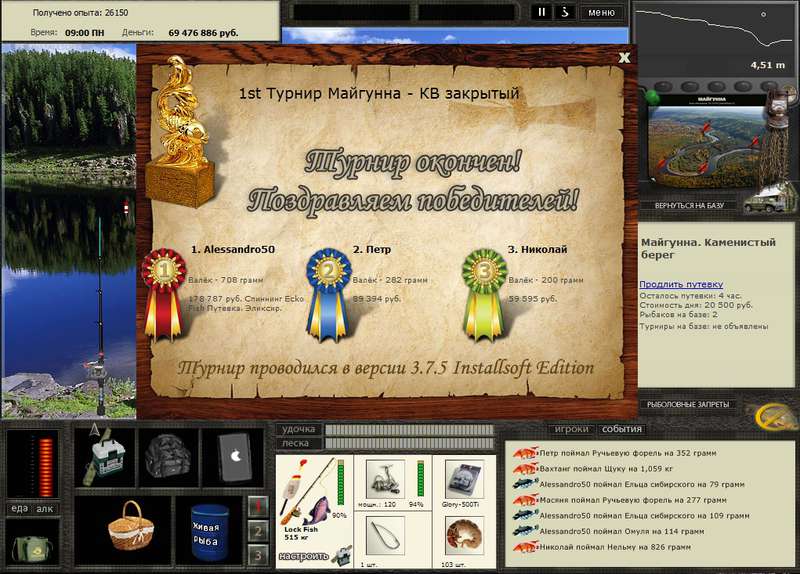This screenshot has height=574, width=800.
Task: Click the golden fish trophy statue
Action: pos(181,133)
